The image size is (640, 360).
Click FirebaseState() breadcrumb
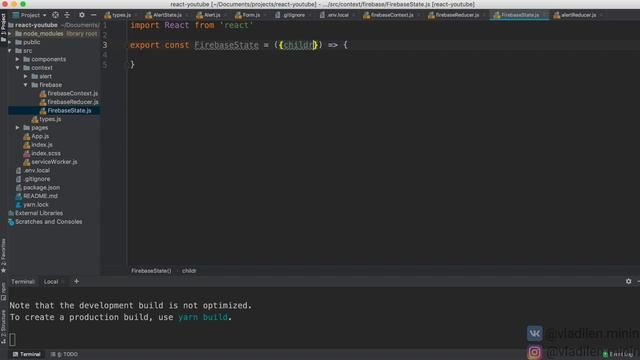tap(151, 271)
